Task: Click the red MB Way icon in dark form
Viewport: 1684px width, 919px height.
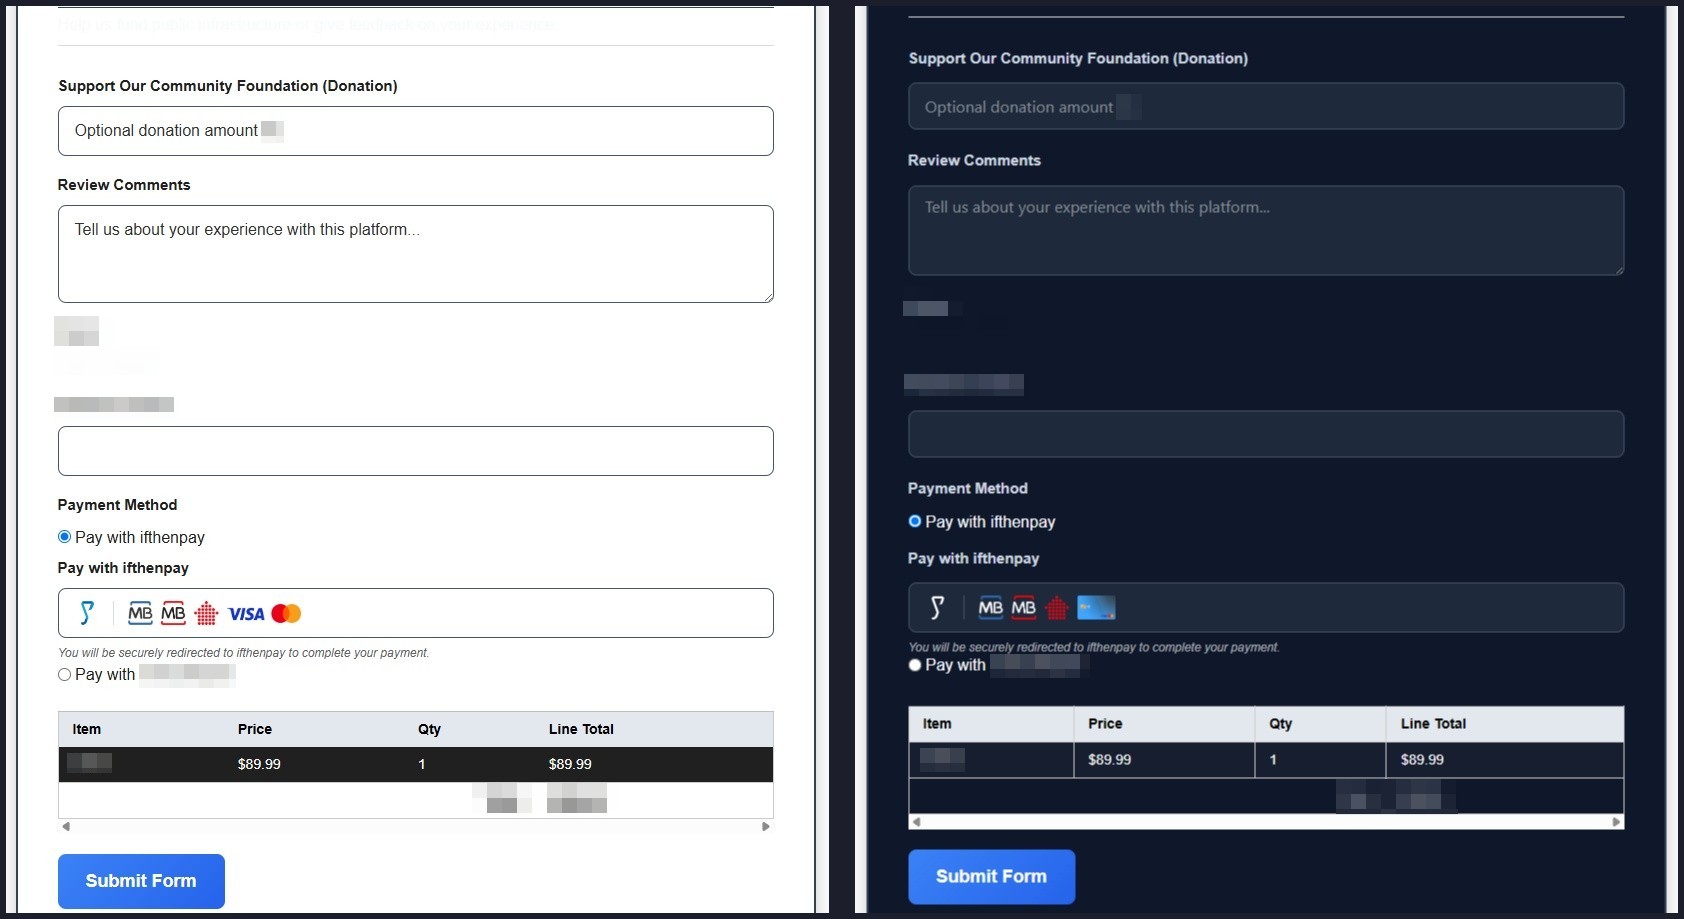Action: pos(1024,607)
